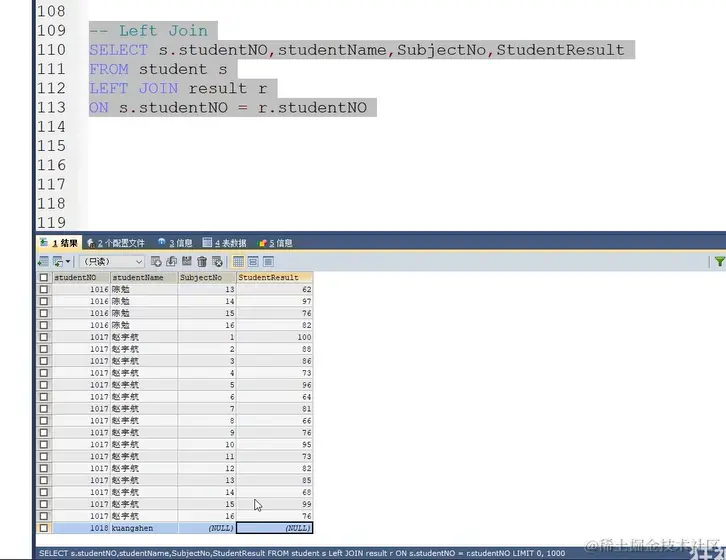Check the 1017 row with SubjectNo 1
The image size is (726, 560).
(x=44, y=337)
